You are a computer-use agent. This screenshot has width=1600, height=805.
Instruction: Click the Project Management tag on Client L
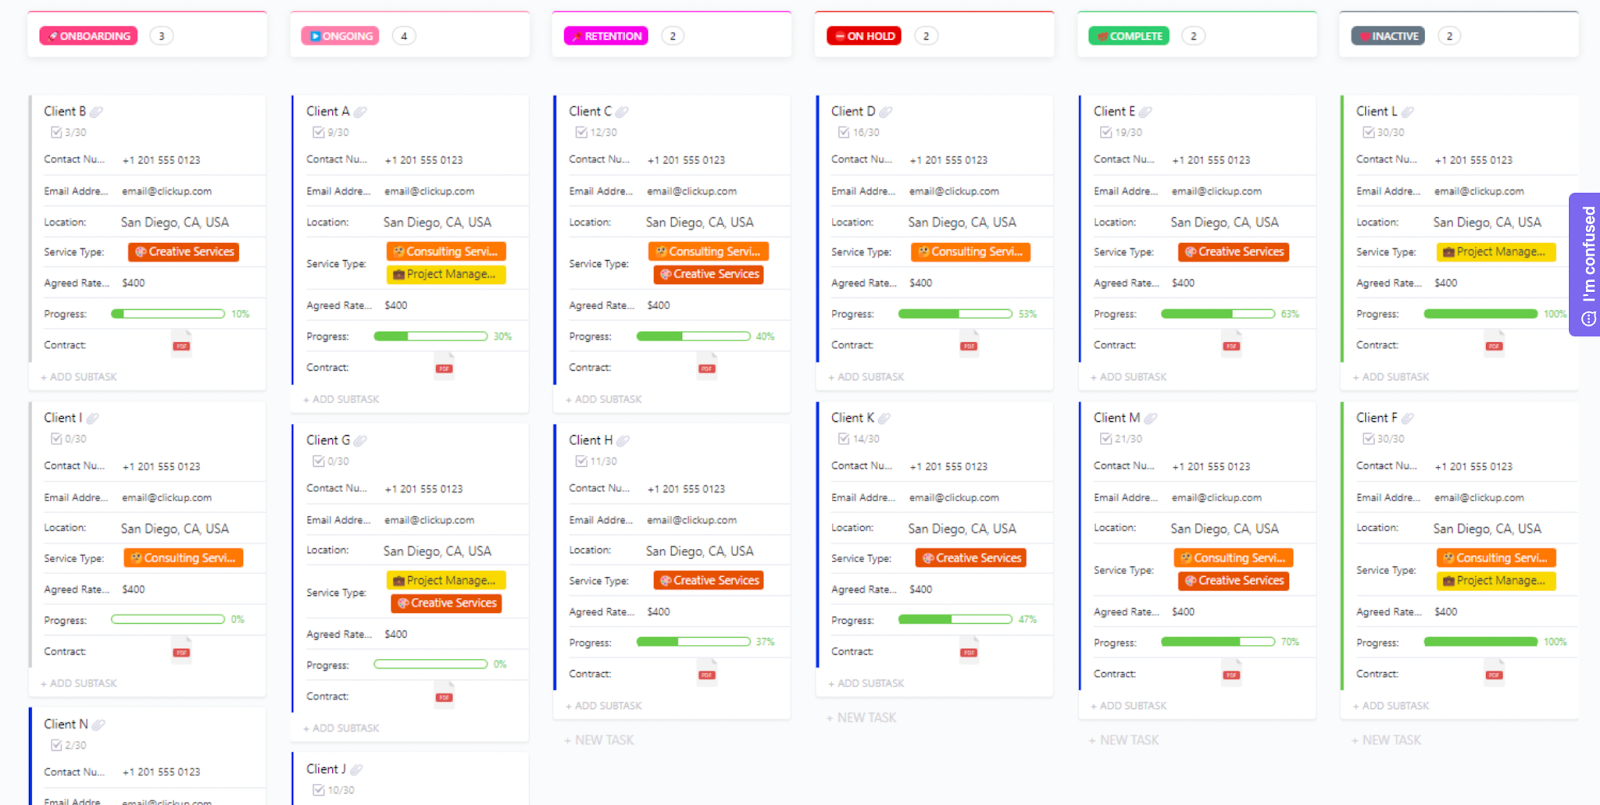click(x=1496, y=252)
